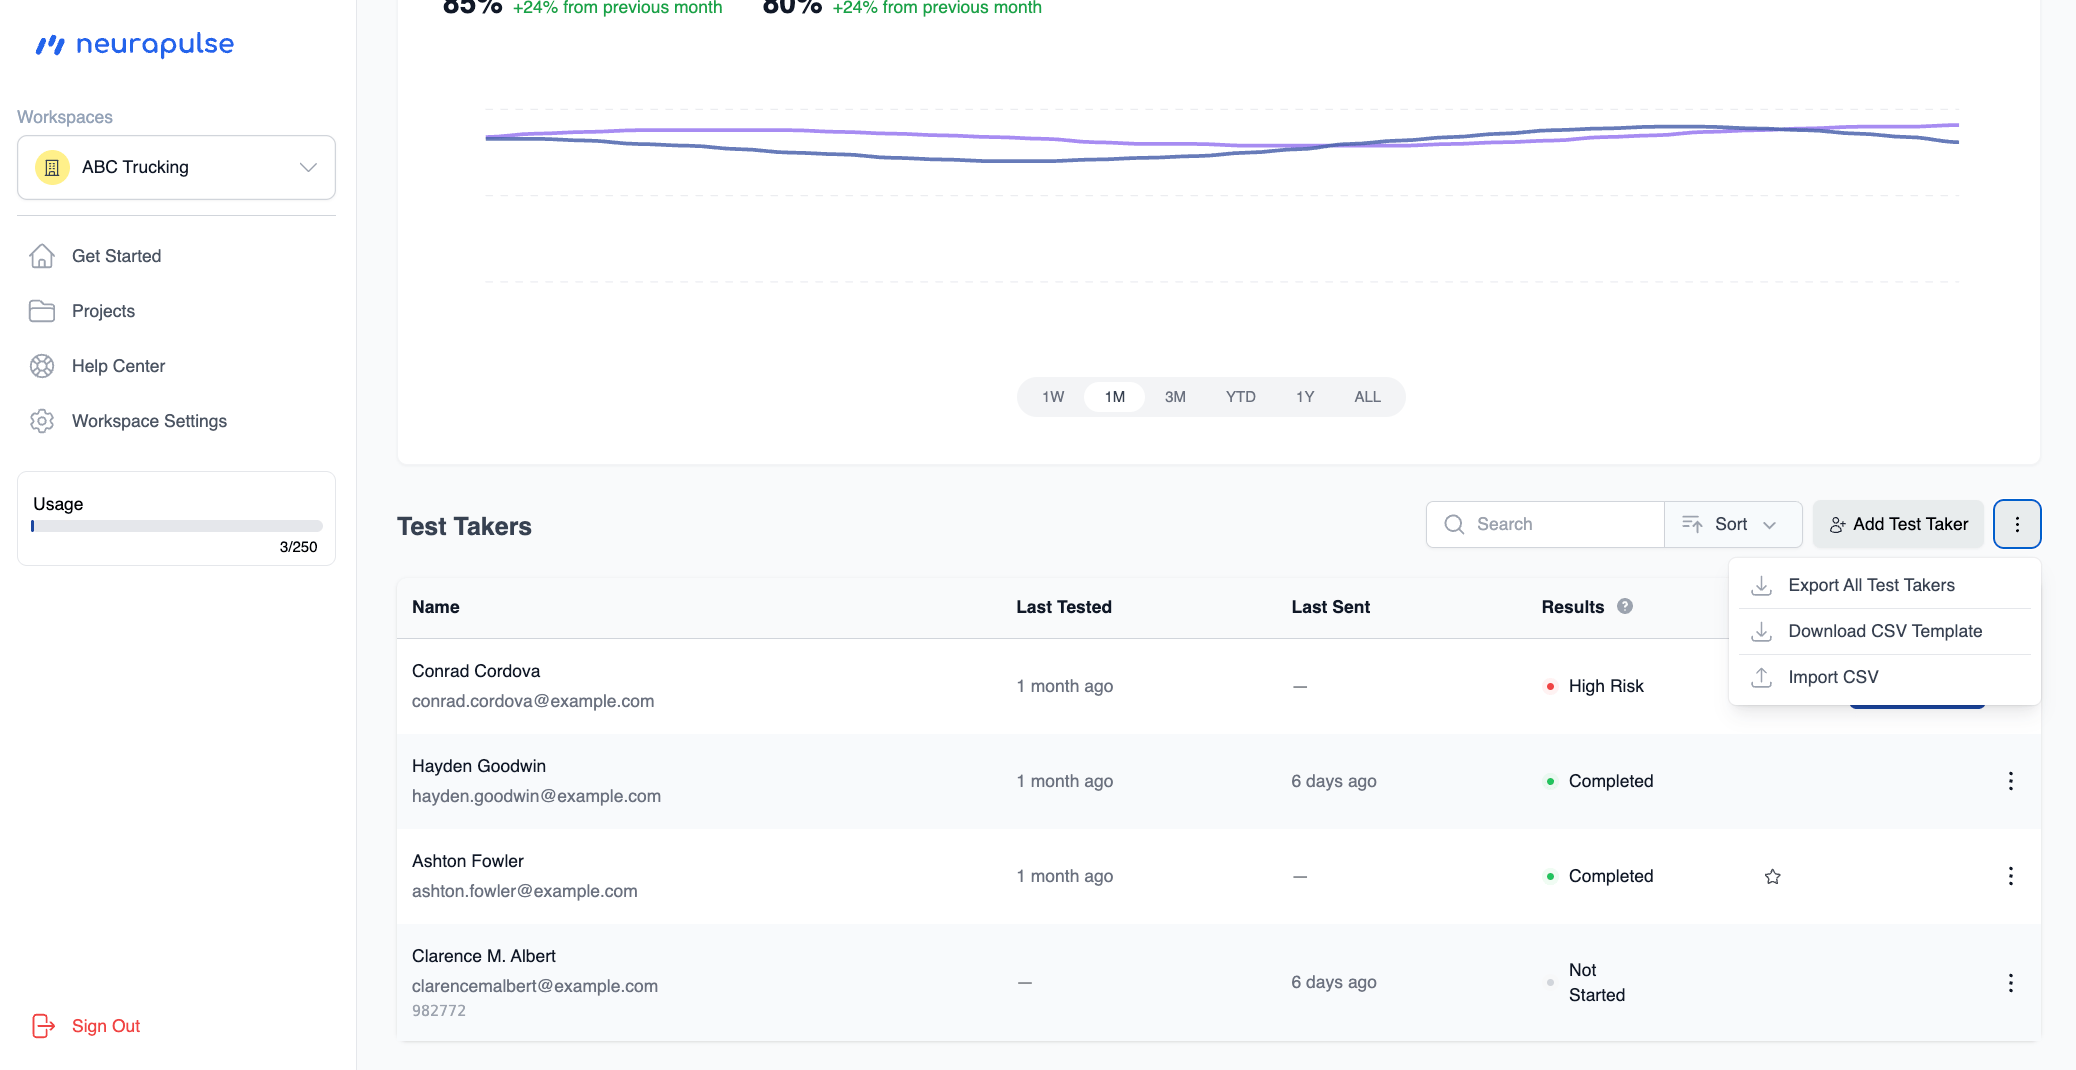Click the search magnifier icon
Screen dimensions: 2076x1070
tap(1454, 524)
